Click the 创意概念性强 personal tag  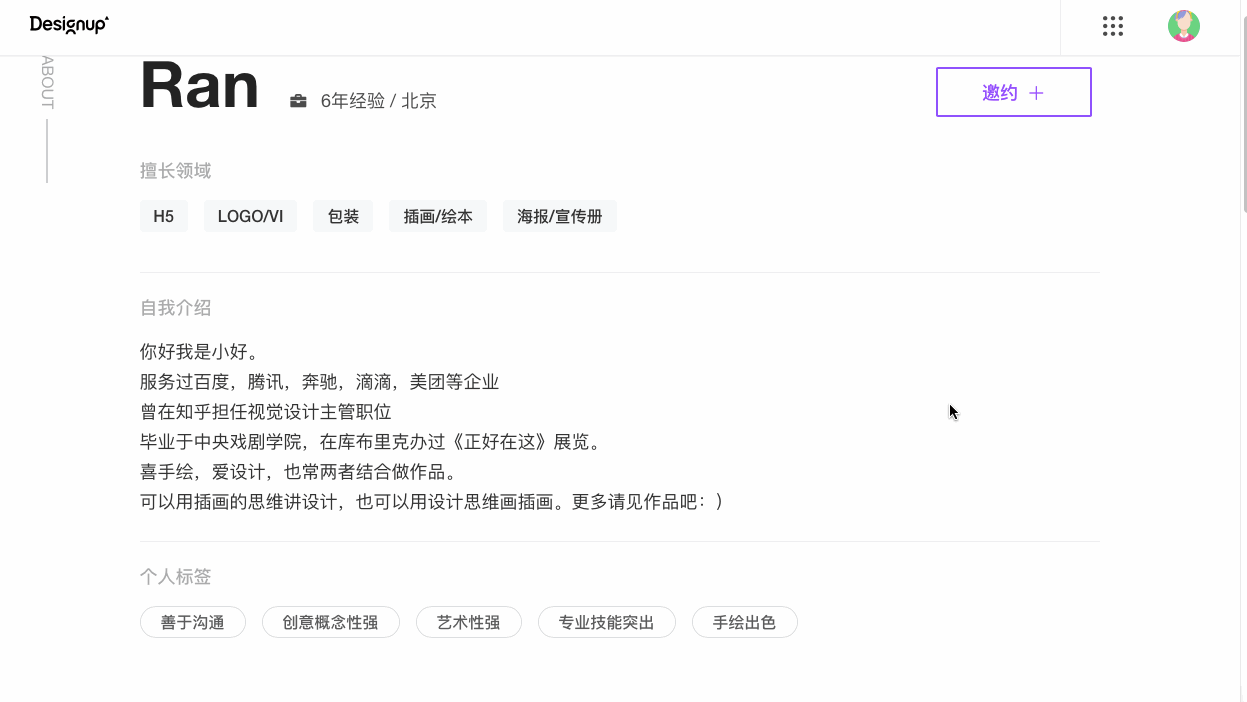click(x=330, y=622)
